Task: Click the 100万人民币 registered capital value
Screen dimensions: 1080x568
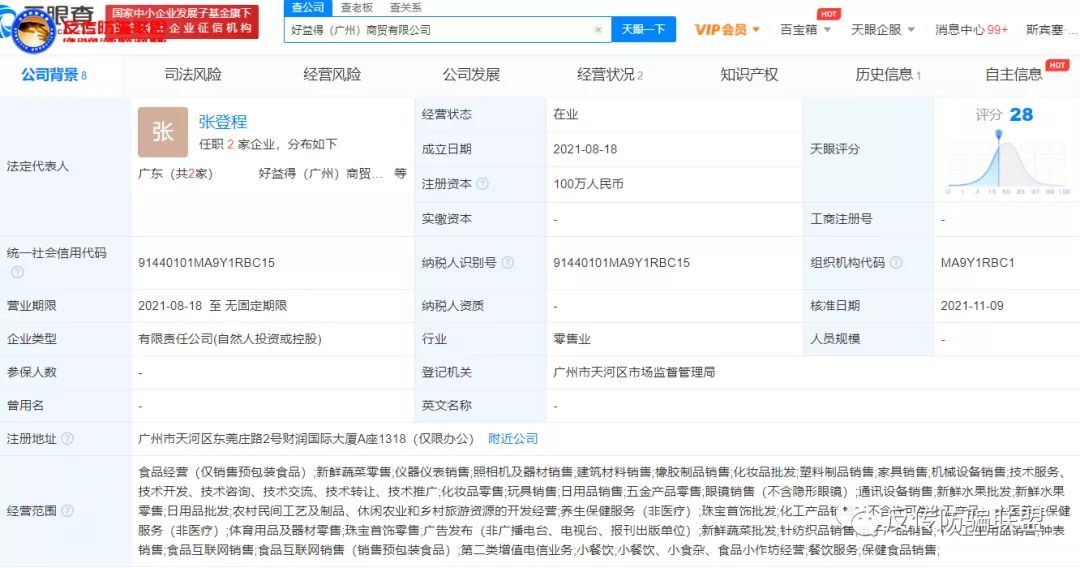Action: coord(588,184)
